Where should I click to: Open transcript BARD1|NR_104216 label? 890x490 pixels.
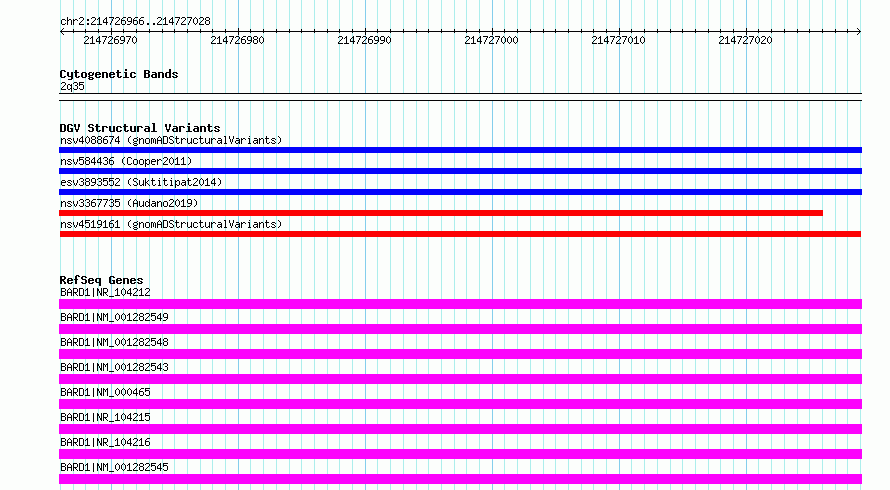[x=105, y=442]
